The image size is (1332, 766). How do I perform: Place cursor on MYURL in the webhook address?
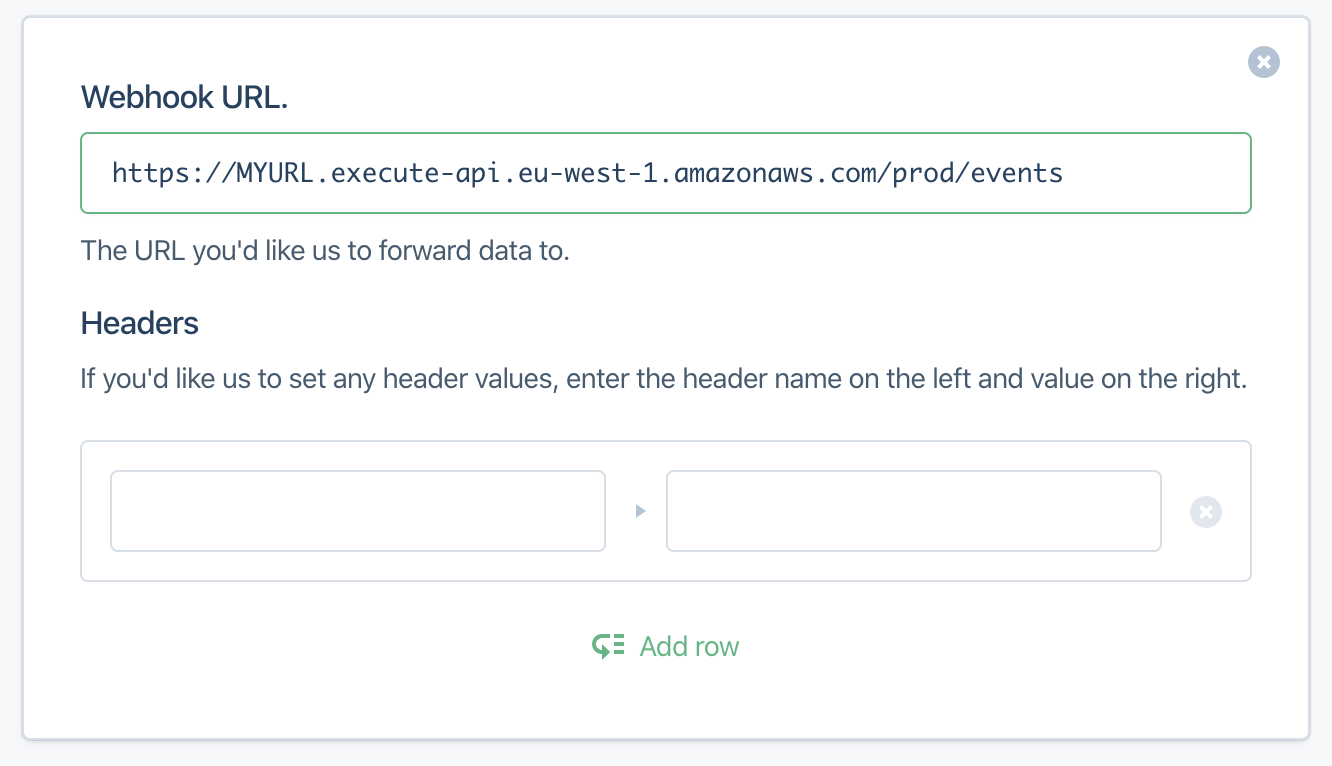tap(278, 173)
